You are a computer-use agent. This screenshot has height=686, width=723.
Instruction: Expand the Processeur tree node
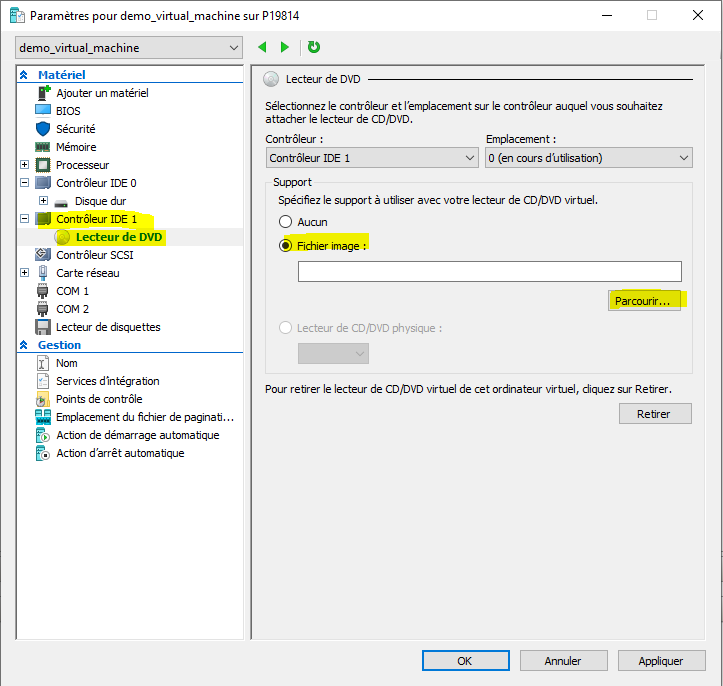pyautogui.click(x=25, y=165)
